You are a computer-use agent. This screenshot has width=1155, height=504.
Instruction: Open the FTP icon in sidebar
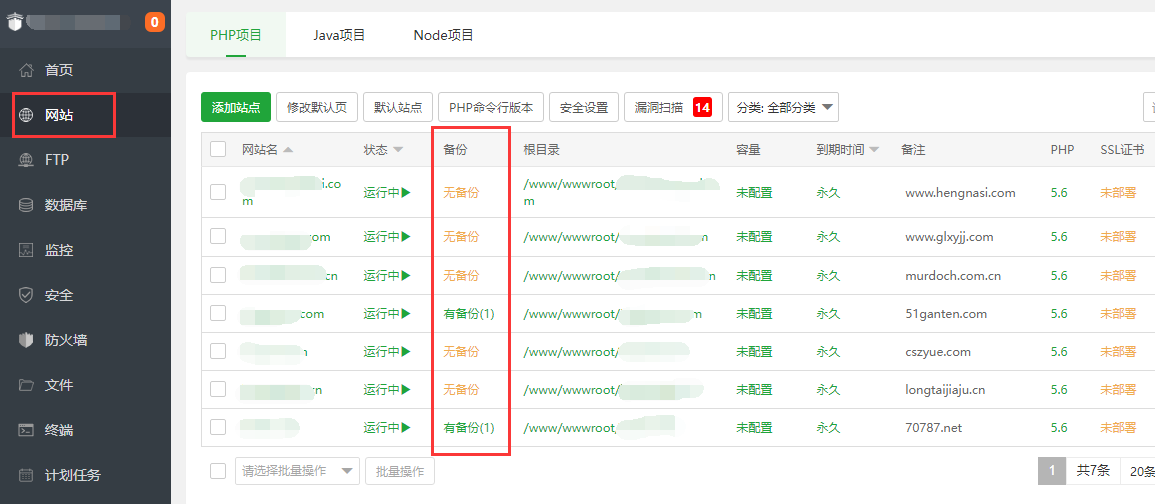(x=27, y=160)
